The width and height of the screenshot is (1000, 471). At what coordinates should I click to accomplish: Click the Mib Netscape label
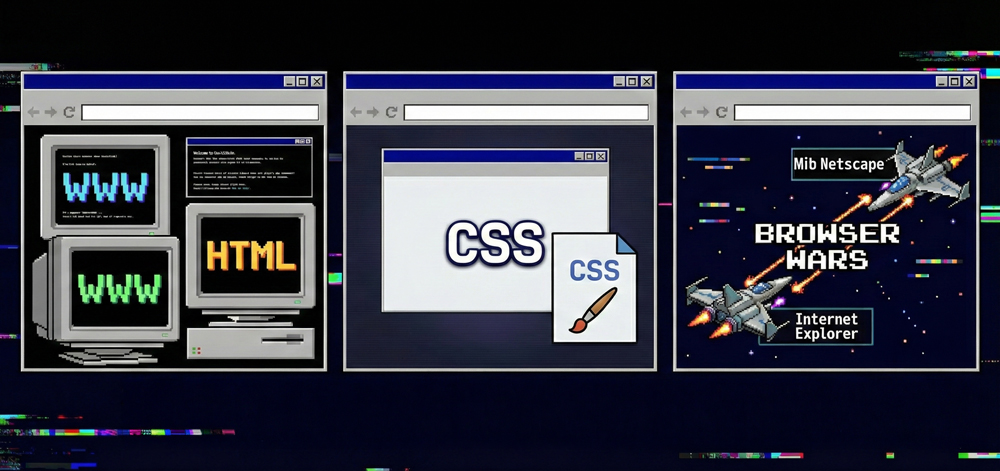coord(839,164)
